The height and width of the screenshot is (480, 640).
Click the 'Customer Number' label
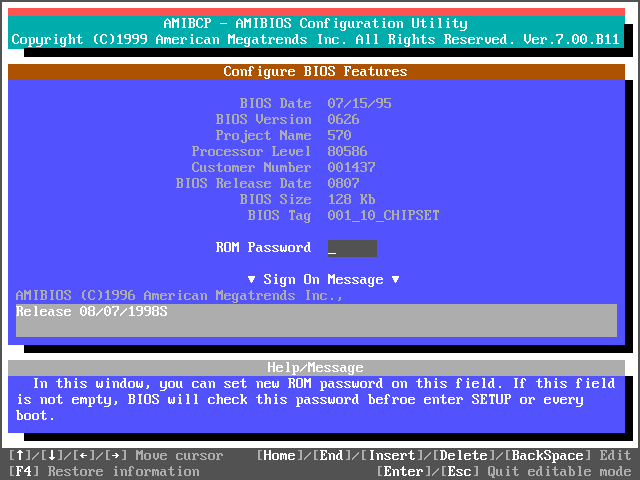pos(251,167)
